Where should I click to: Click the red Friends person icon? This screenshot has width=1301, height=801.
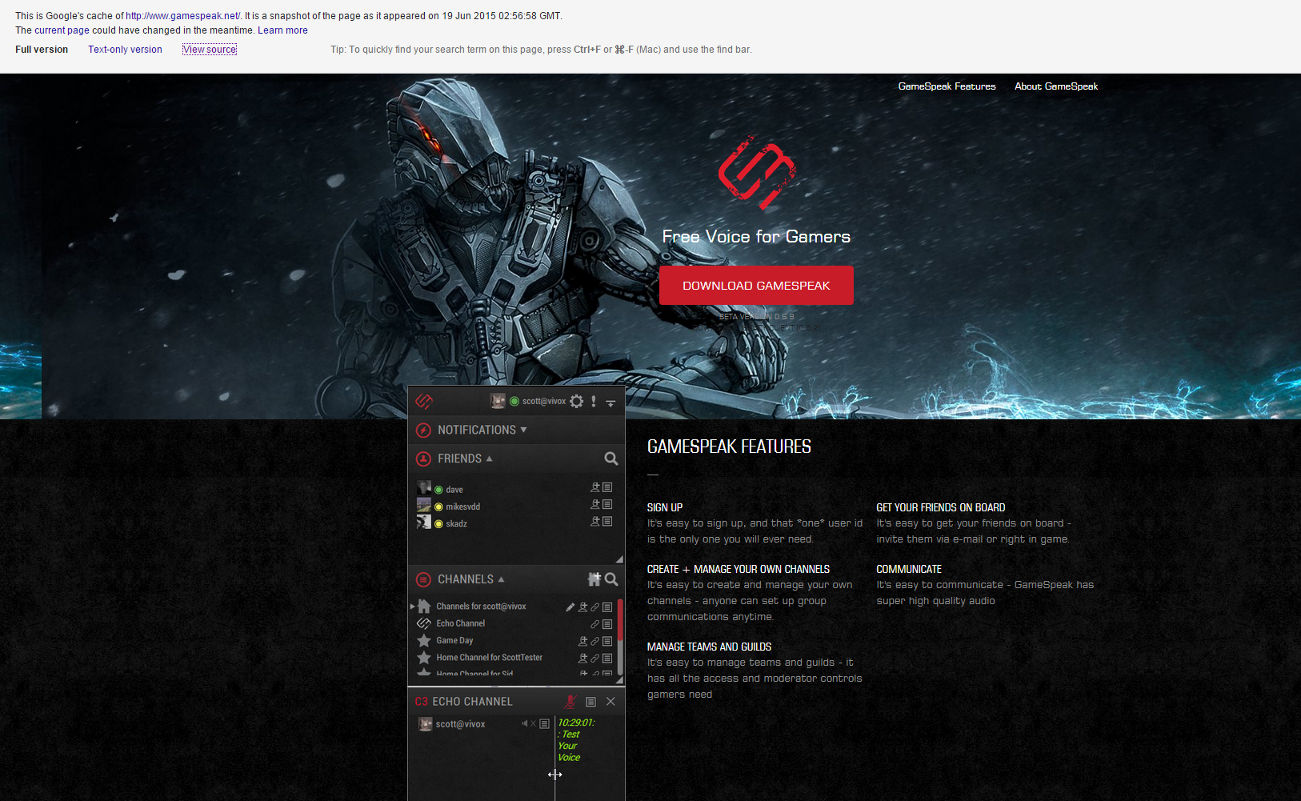(x=423, y=459)
